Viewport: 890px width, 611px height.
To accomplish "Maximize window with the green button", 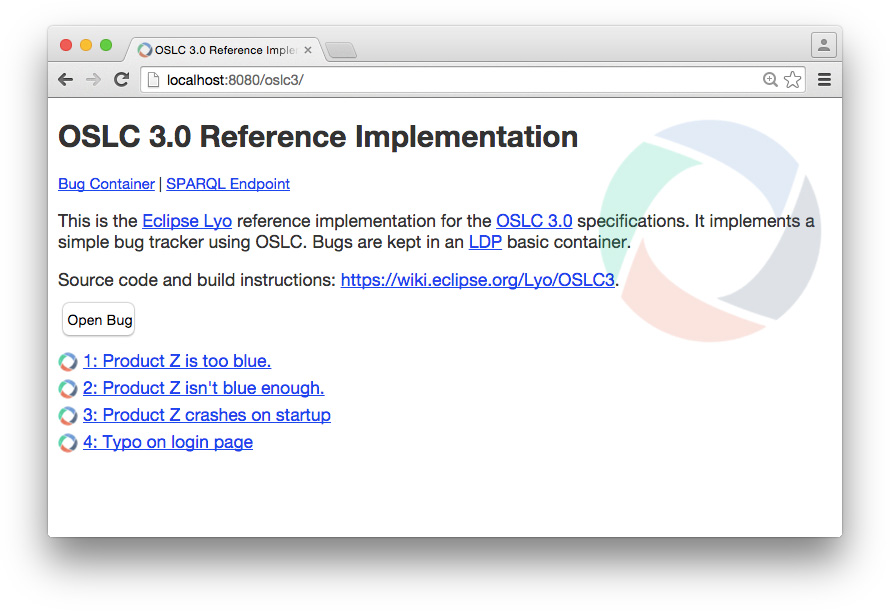I will point(106,45).
